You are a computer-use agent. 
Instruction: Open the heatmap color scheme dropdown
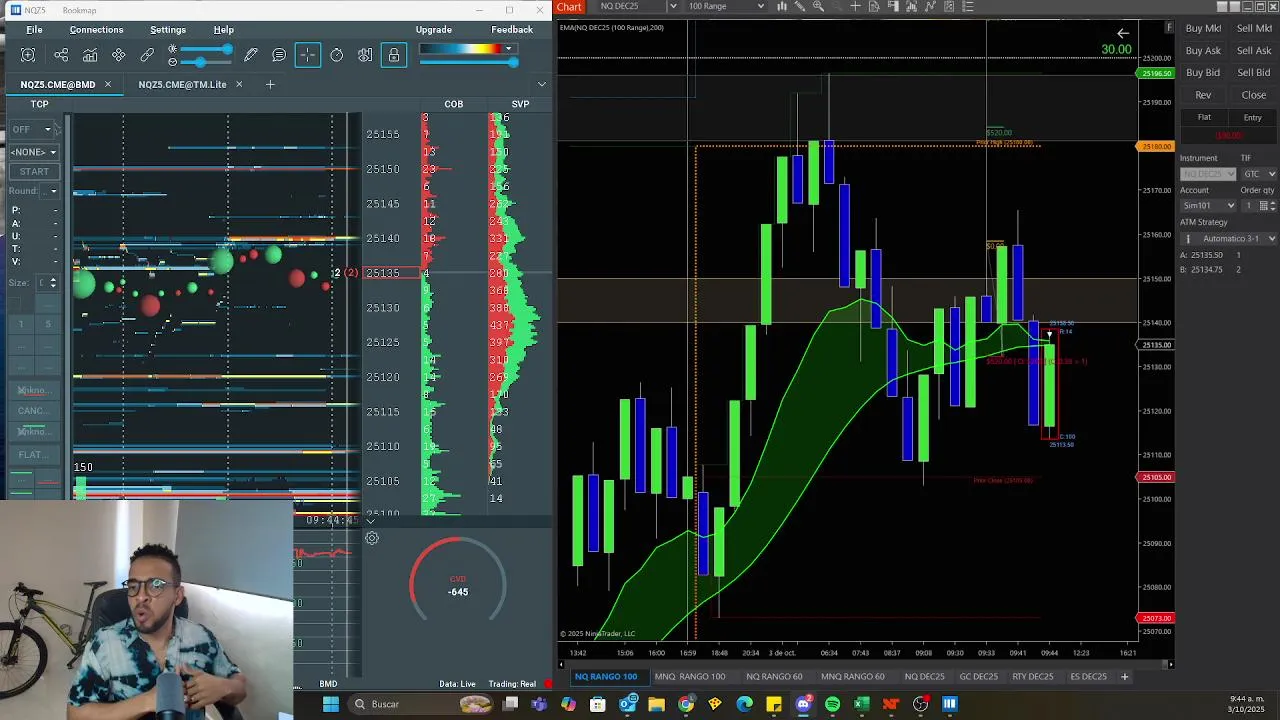508,48
